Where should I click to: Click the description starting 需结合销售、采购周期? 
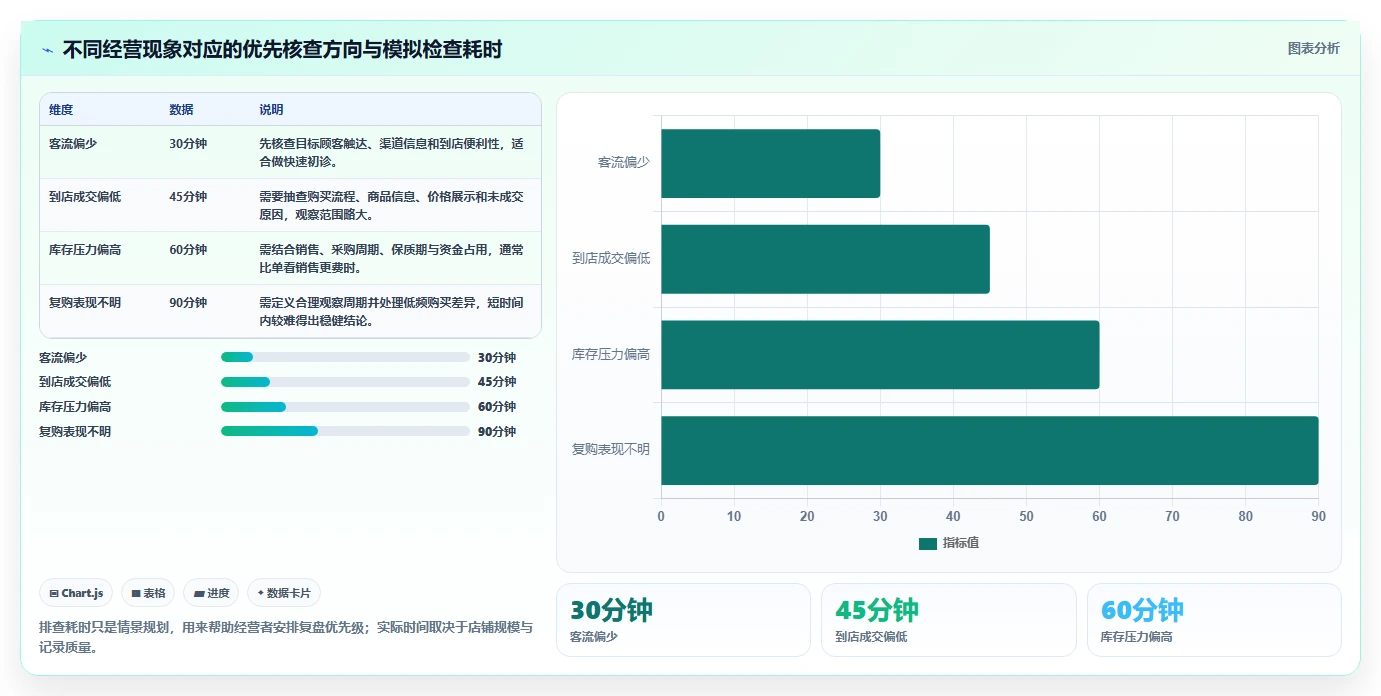point(391,258)
